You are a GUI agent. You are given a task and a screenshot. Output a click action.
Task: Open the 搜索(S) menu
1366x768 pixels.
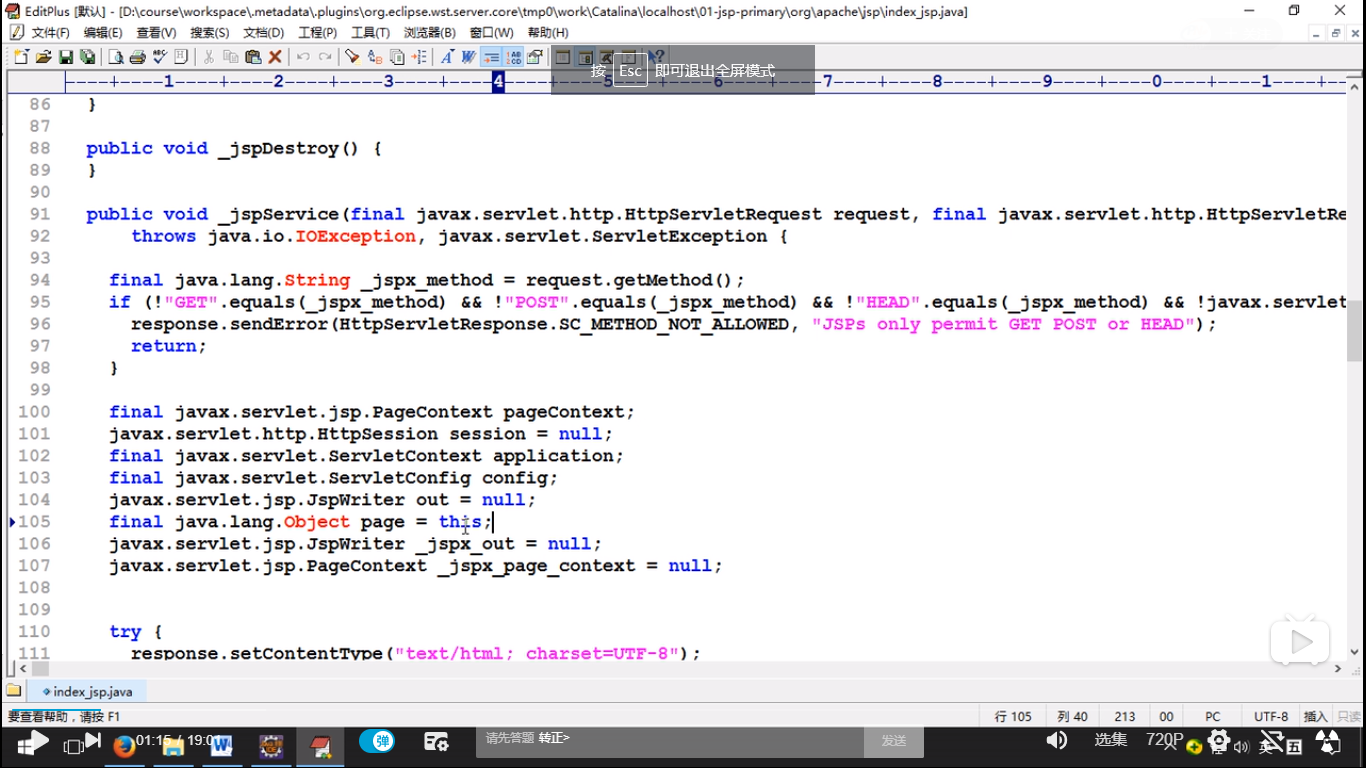[207, 31]
